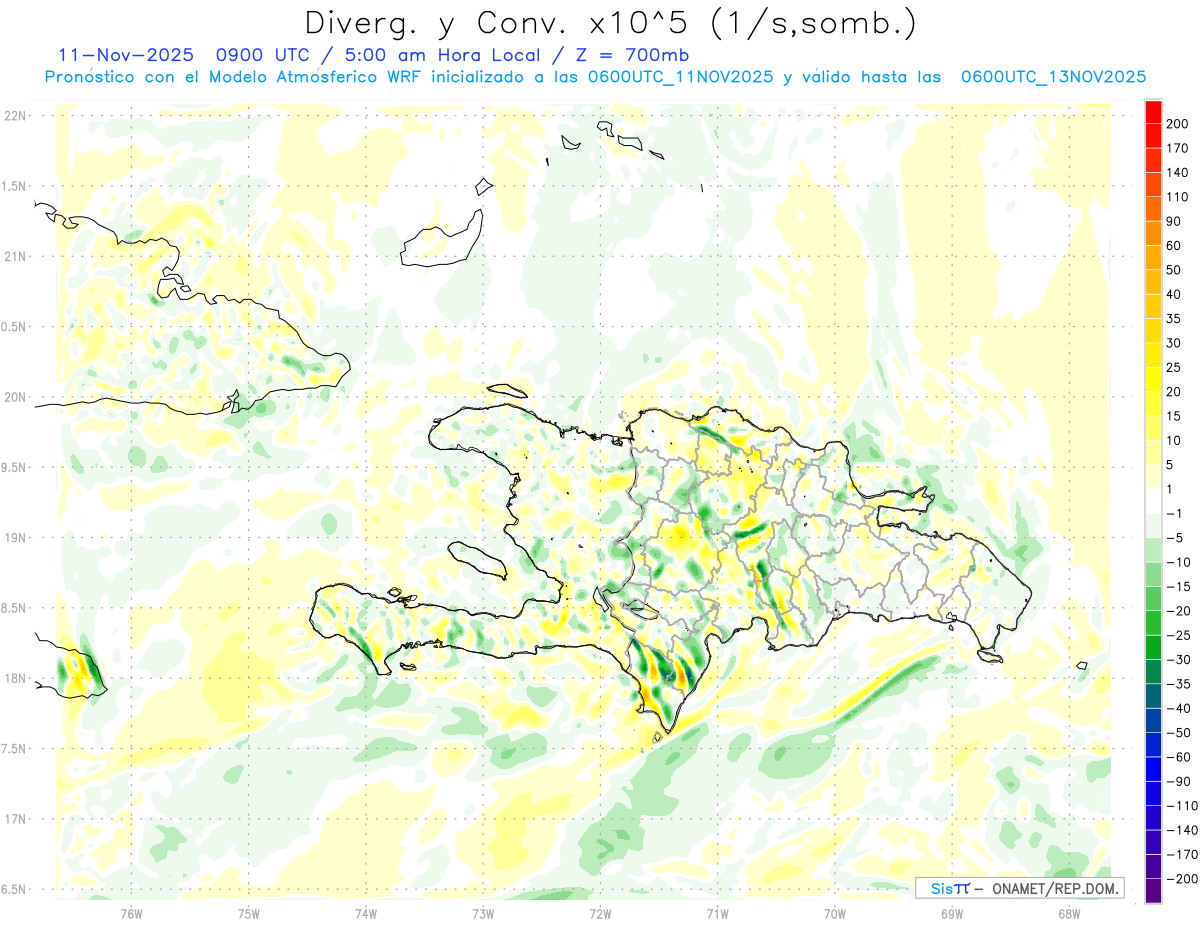
Task: Click the colorbar value '-200' at bottom
Action: [x=1182, y=878]
